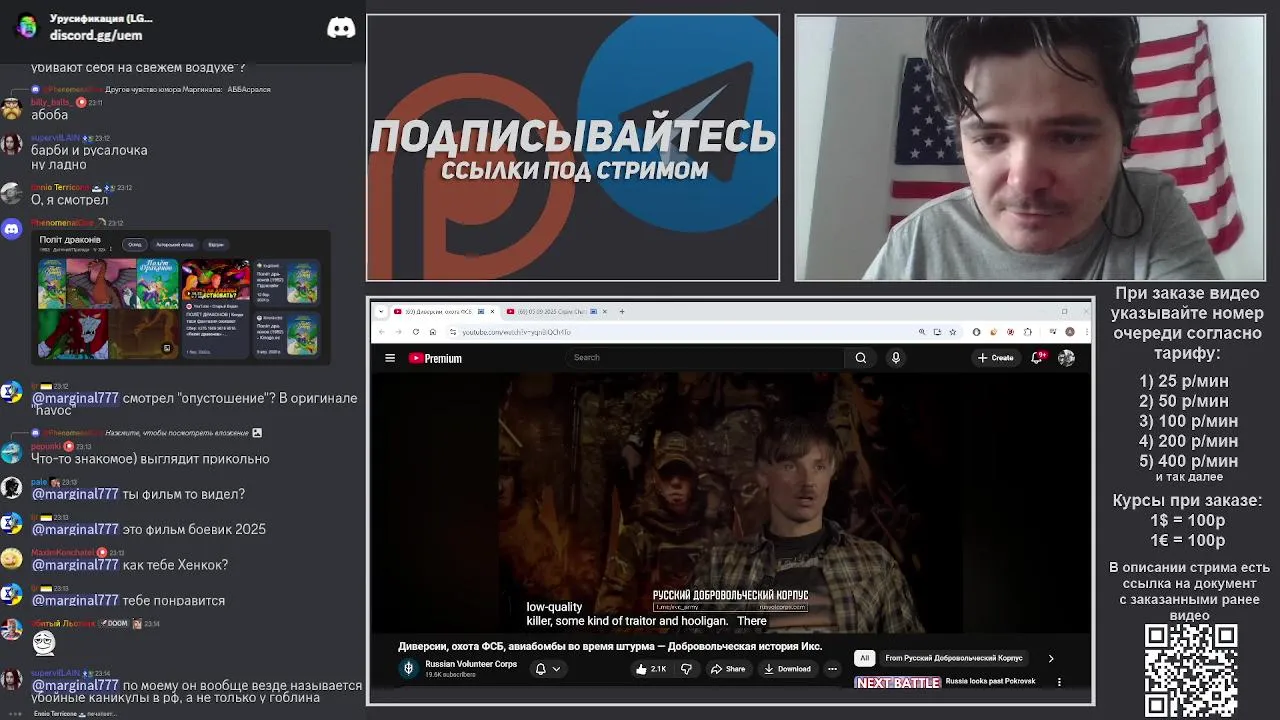1280x720 pixels.
Task: Show next filter chips with arrow
Action: 1051,658
